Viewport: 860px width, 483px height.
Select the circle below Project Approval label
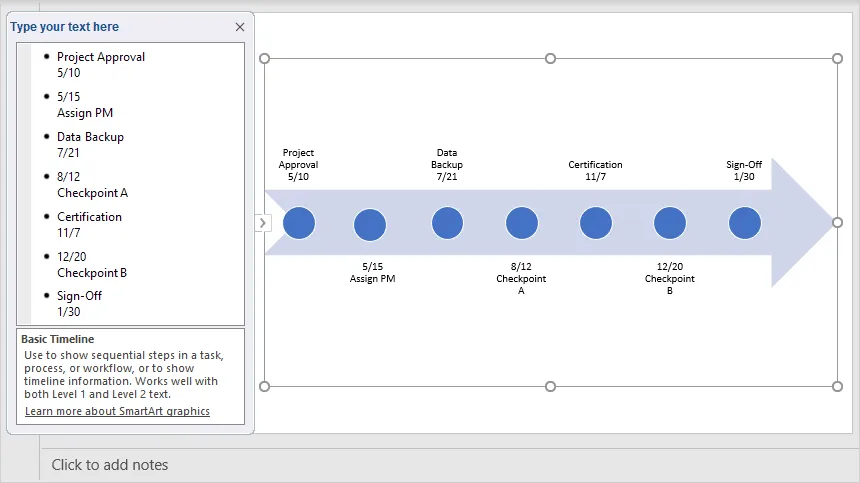click(x=299, y=223)
